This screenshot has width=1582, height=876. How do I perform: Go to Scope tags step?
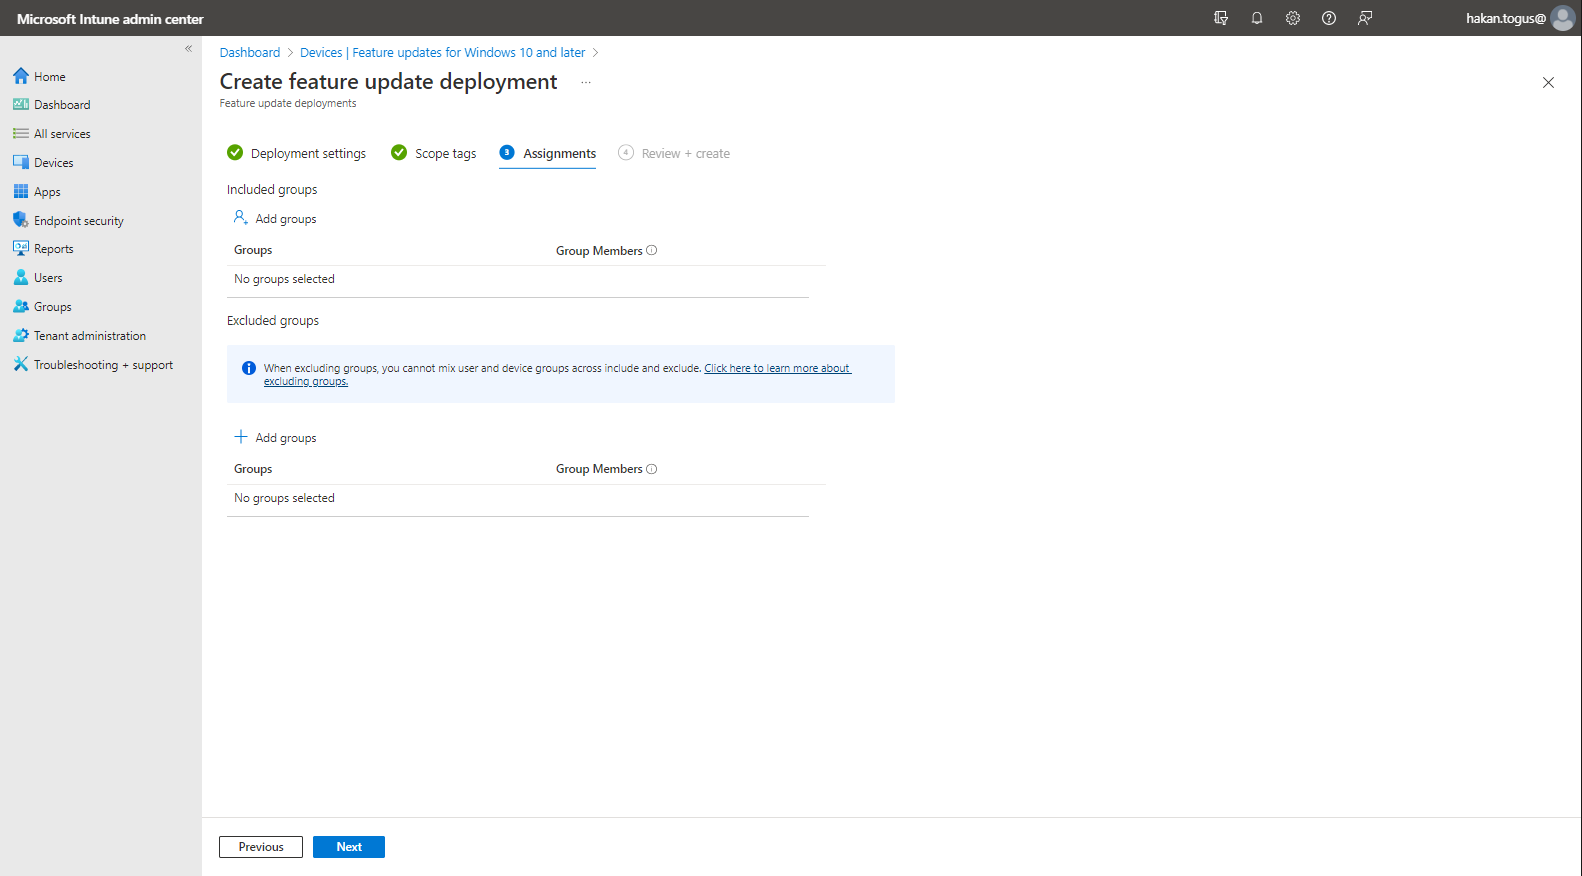(x=434, y=153)
